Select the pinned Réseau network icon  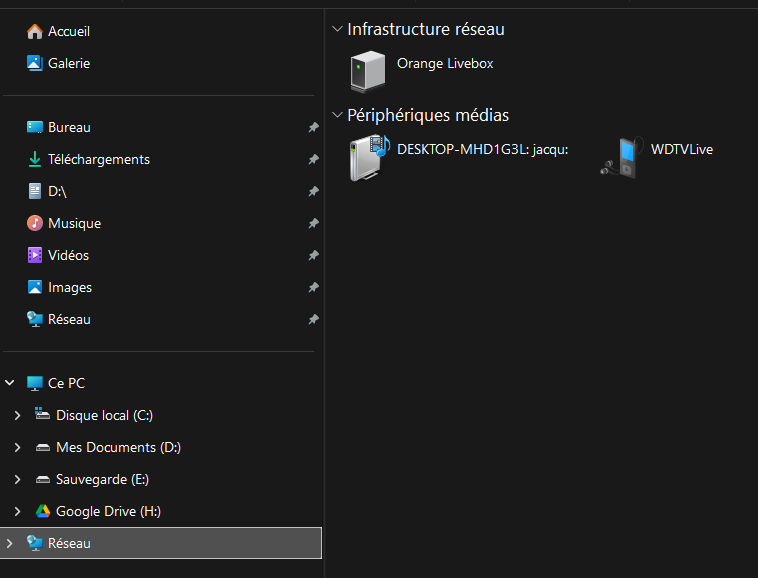point(34,319)
